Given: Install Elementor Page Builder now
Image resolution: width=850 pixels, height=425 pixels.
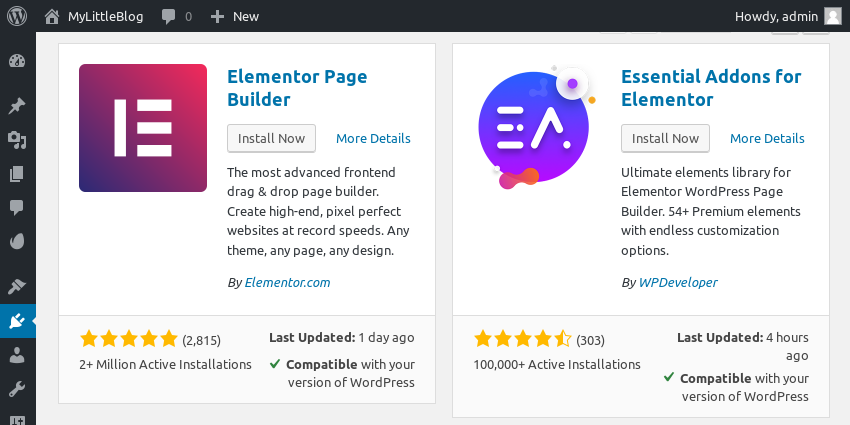Looking at the screenshot, I should click(x=272, y=138).
